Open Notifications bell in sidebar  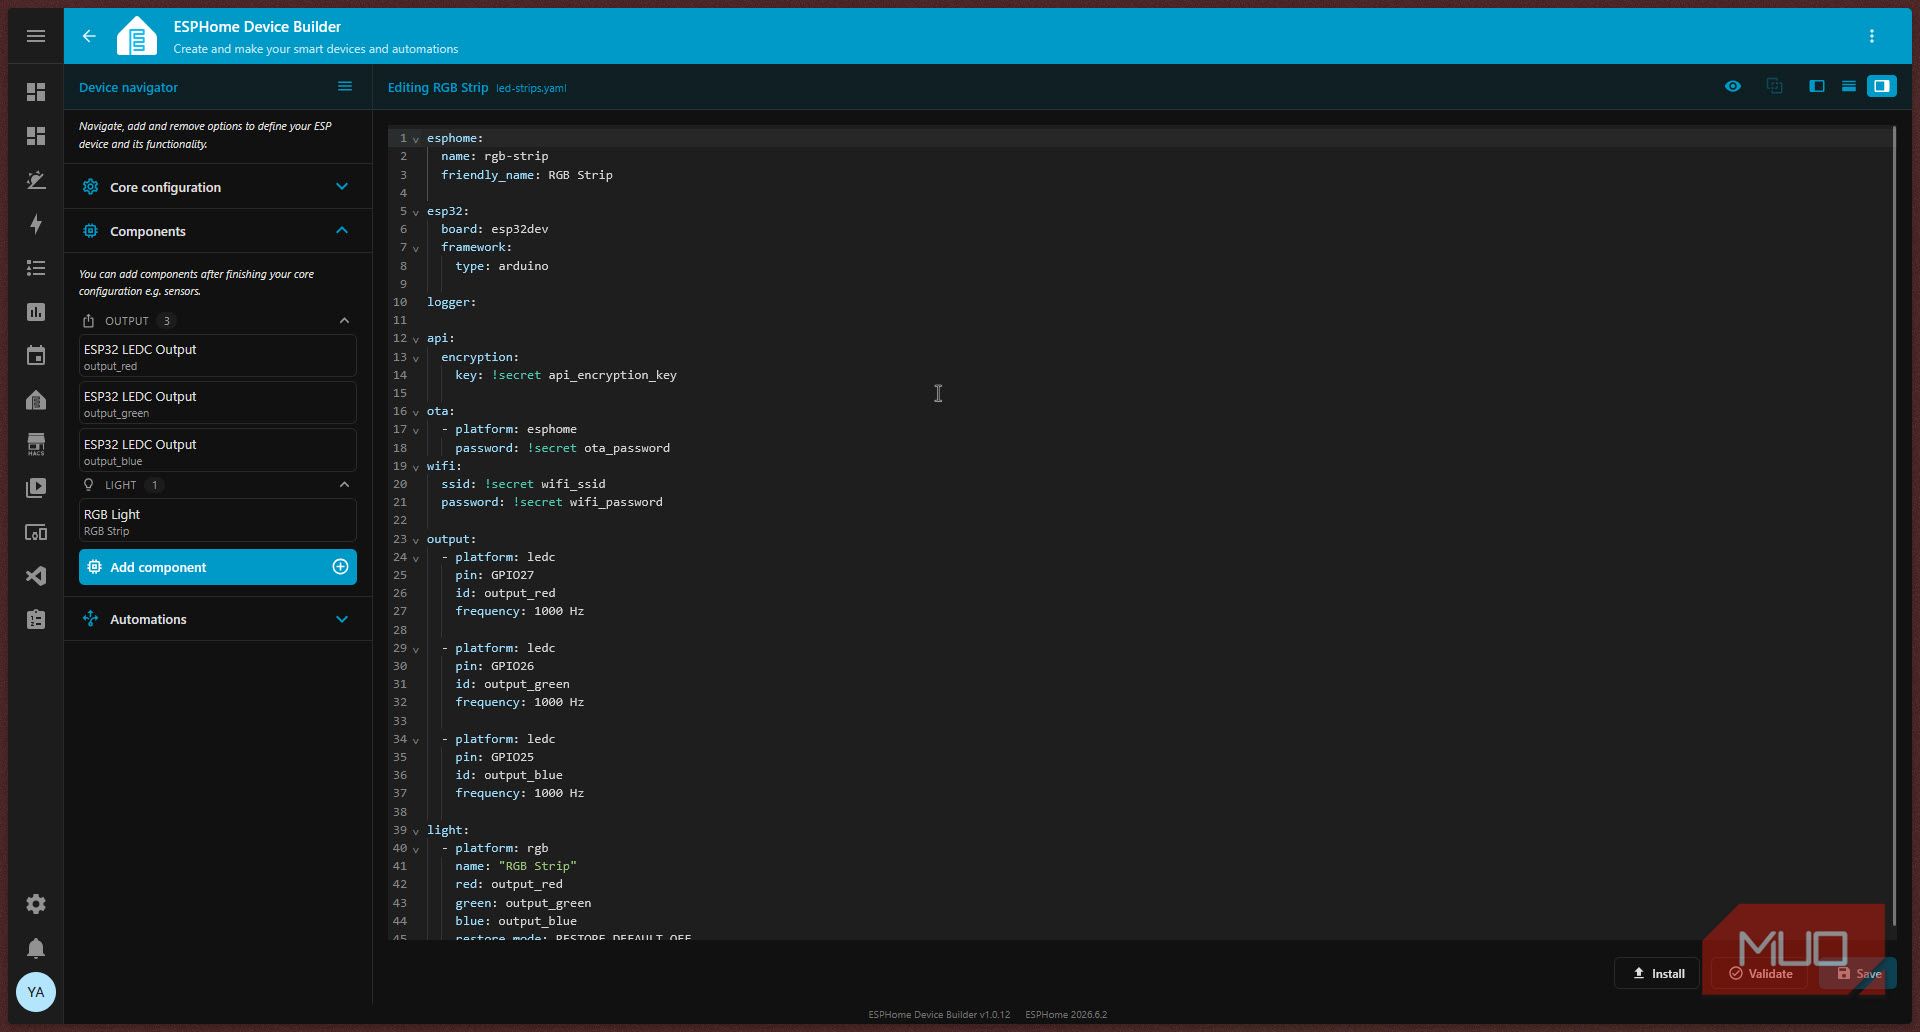pyautogui.click(x=36, y=948)
